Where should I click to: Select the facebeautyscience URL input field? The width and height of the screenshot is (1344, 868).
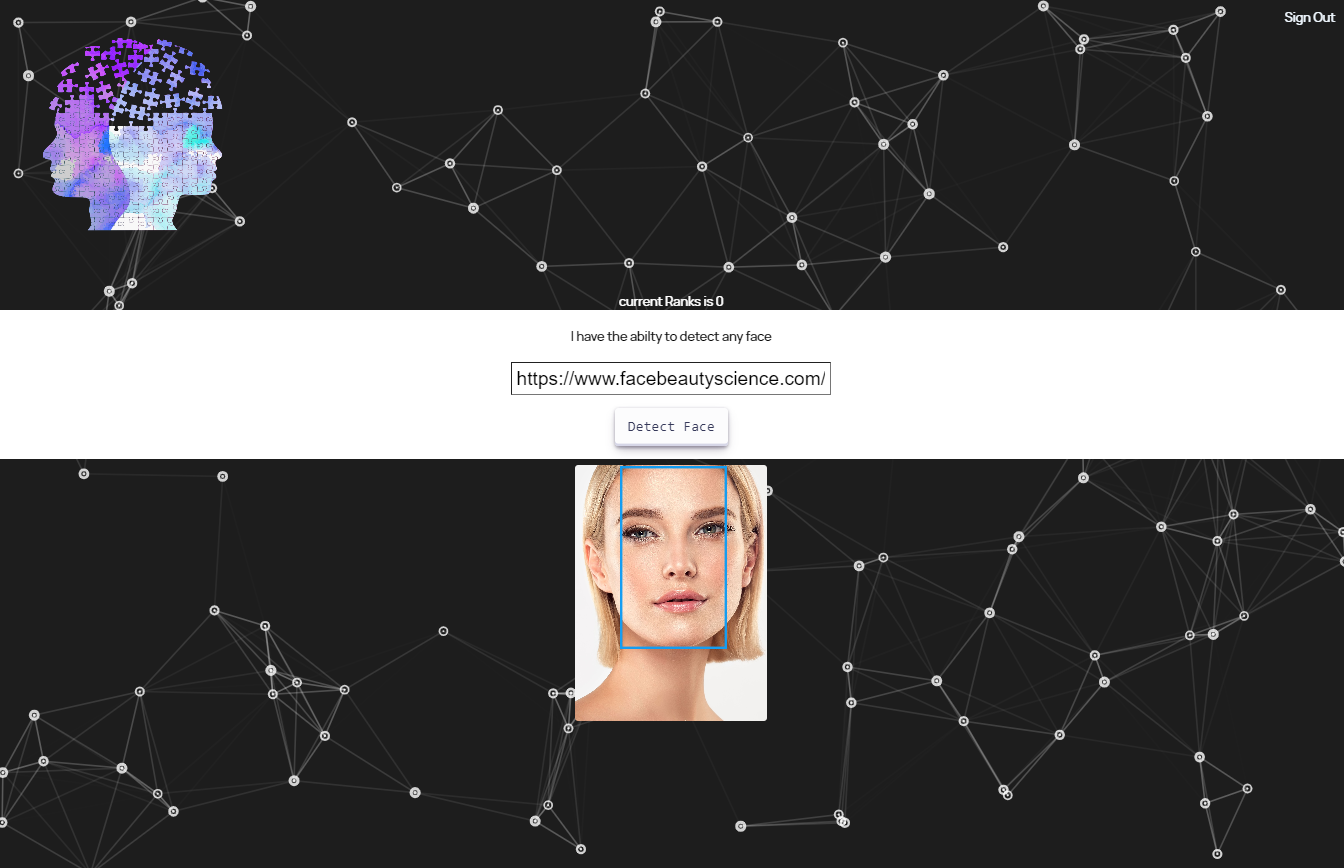point(670,378)
